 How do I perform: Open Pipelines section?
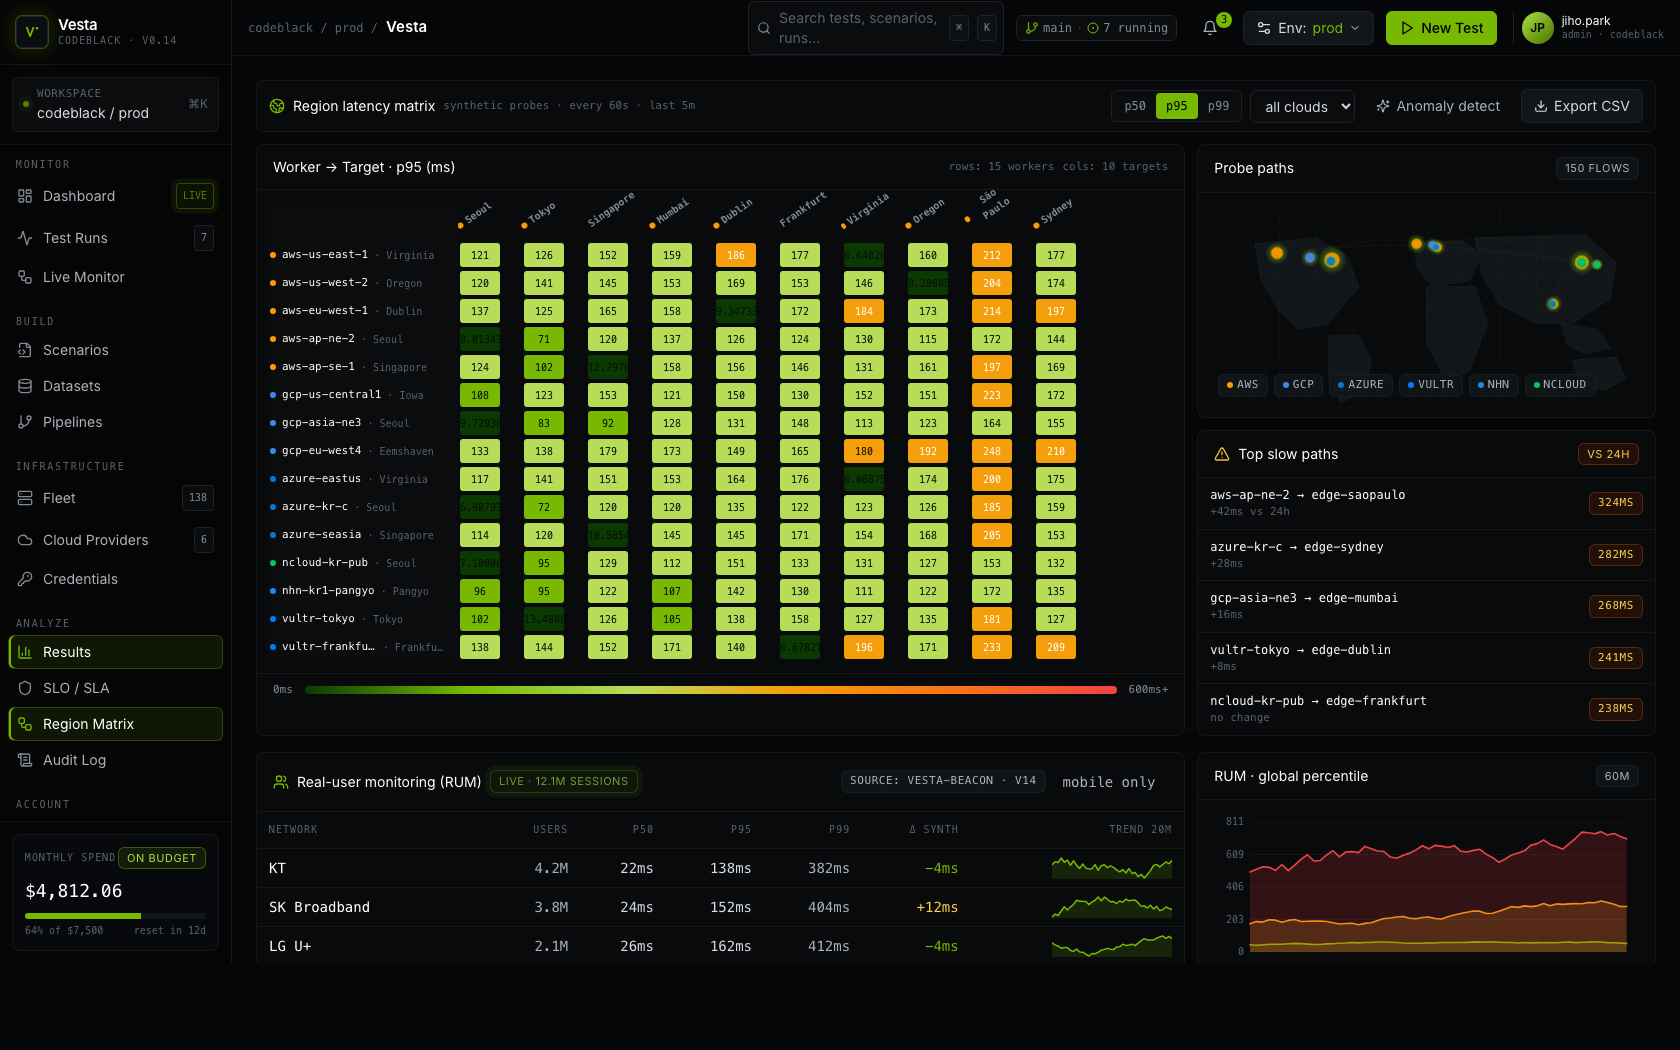[x=72, y=422]
